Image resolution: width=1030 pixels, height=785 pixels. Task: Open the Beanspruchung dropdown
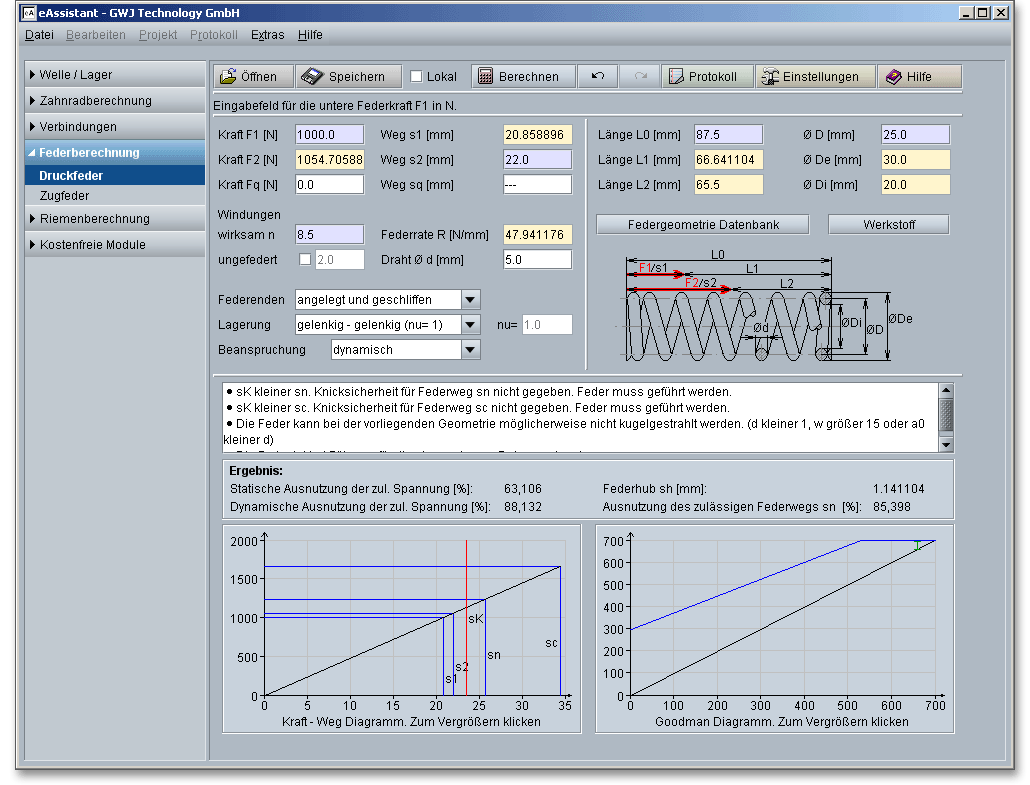tap(470, 350)
